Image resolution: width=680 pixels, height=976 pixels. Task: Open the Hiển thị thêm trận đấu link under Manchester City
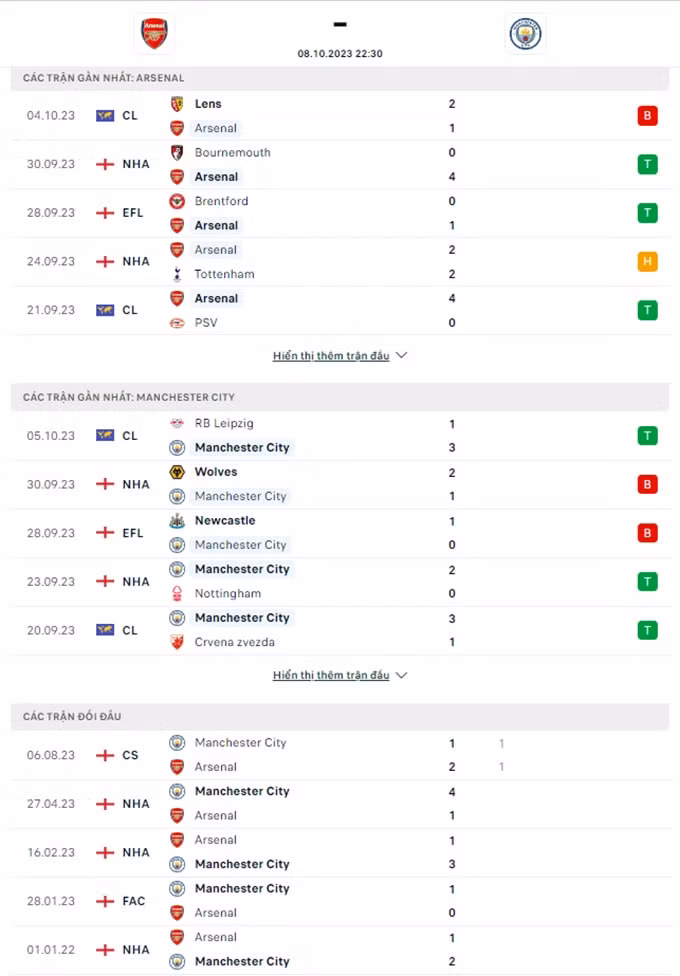click(331, 675)
